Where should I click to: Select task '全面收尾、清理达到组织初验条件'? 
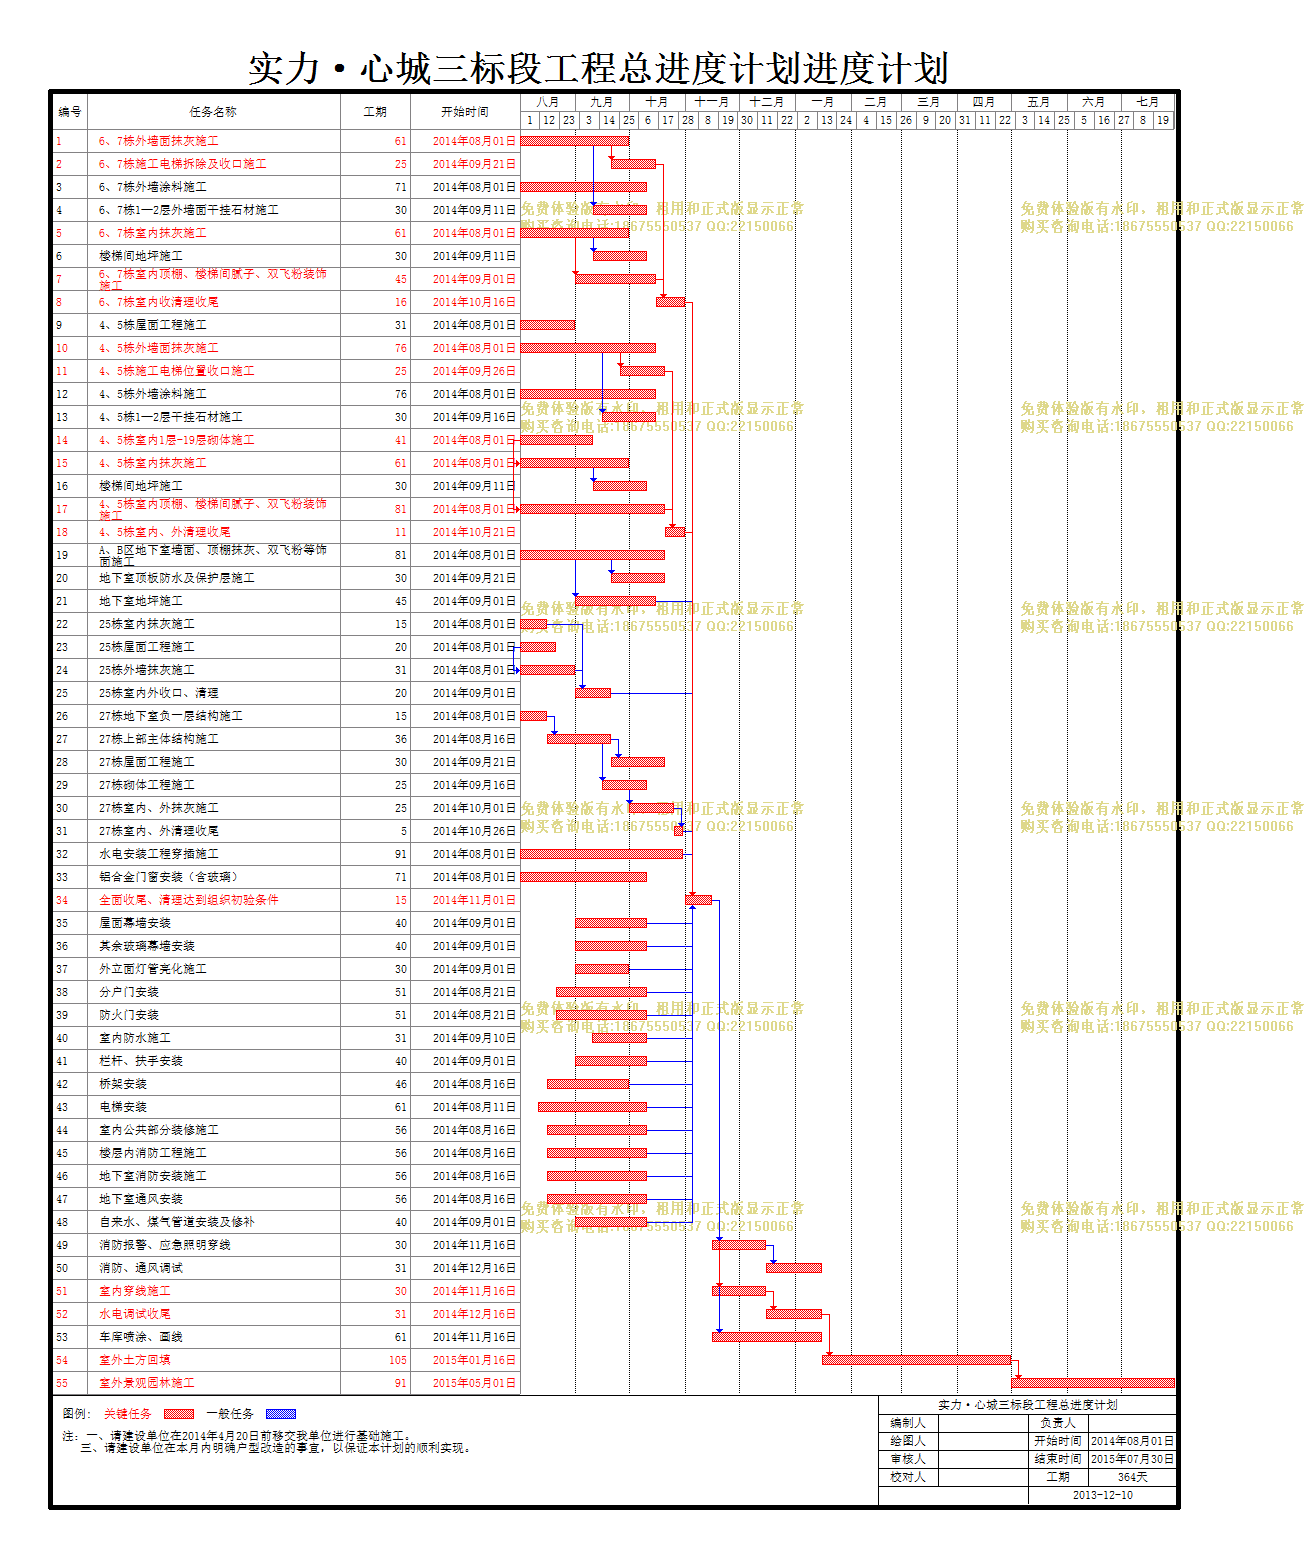[x=188, y=900]
